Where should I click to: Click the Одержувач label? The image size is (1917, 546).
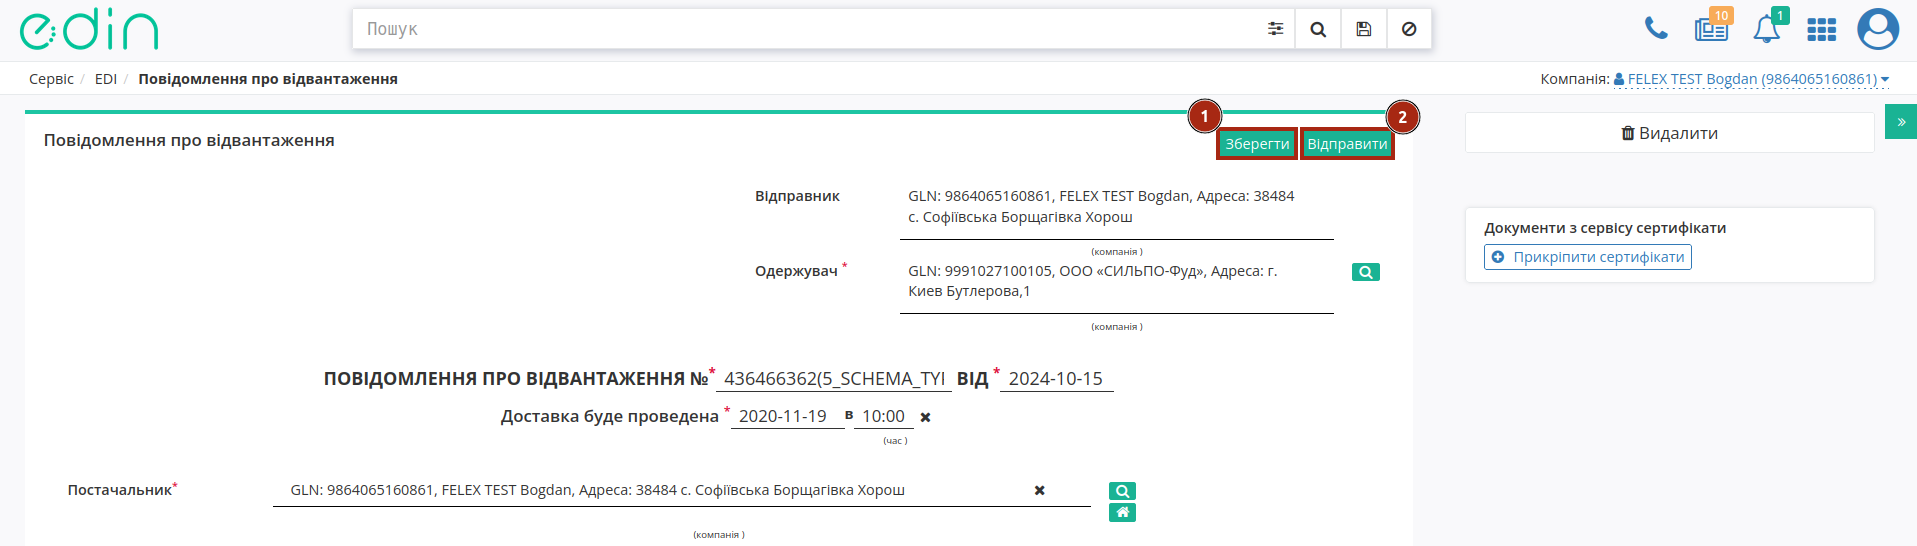tap(796, 271)
